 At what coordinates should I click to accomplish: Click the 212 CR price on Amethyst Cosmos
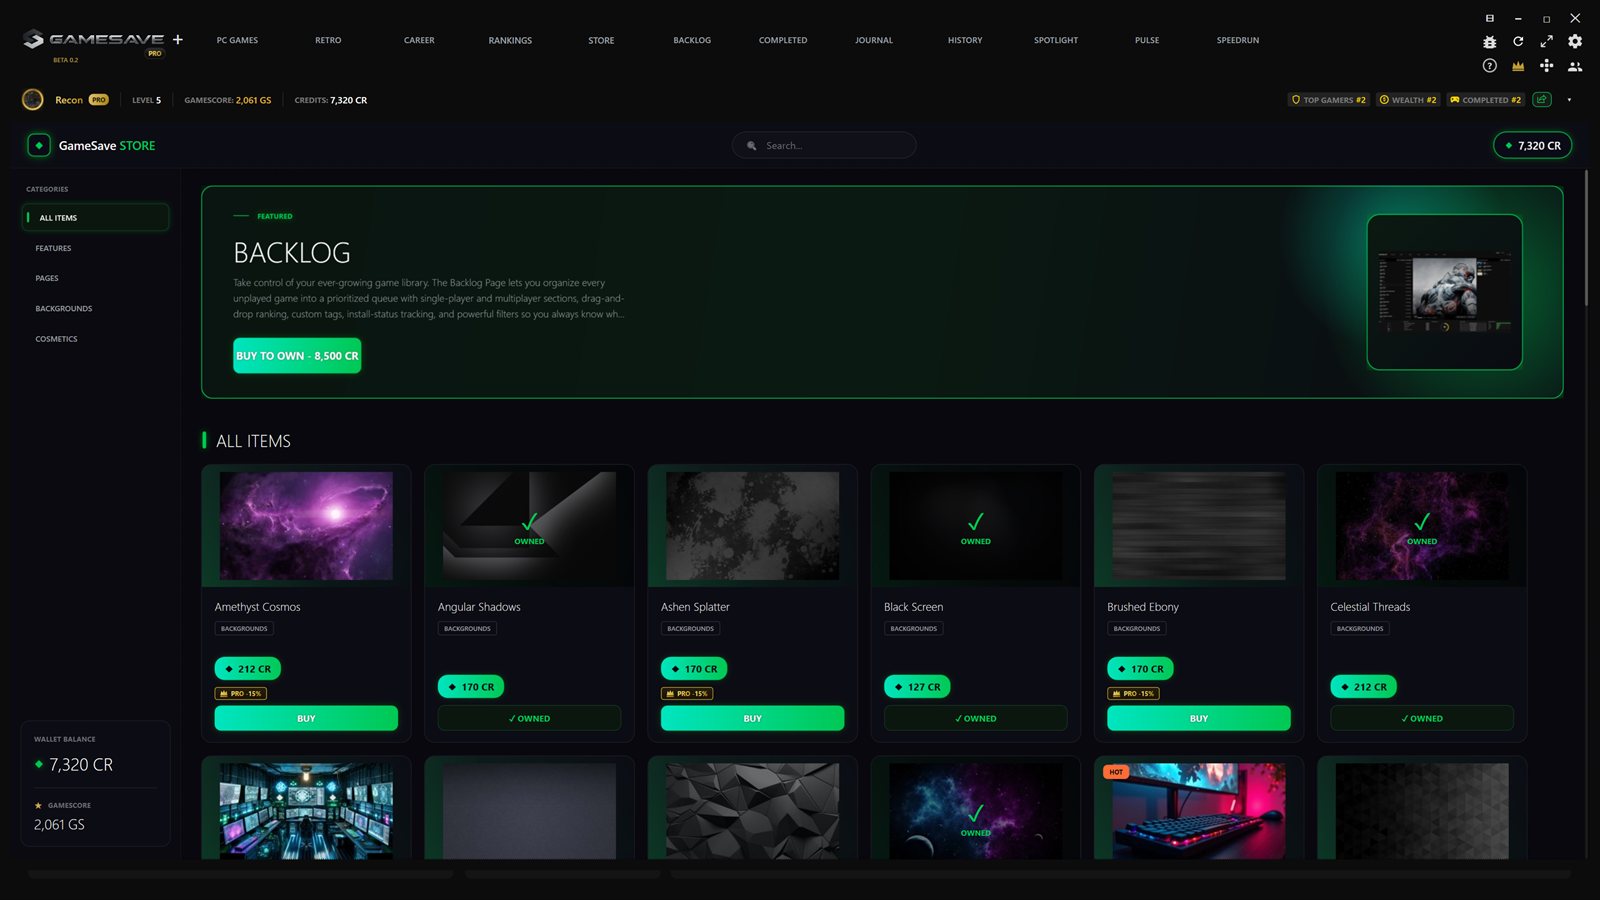click(248, 669)
